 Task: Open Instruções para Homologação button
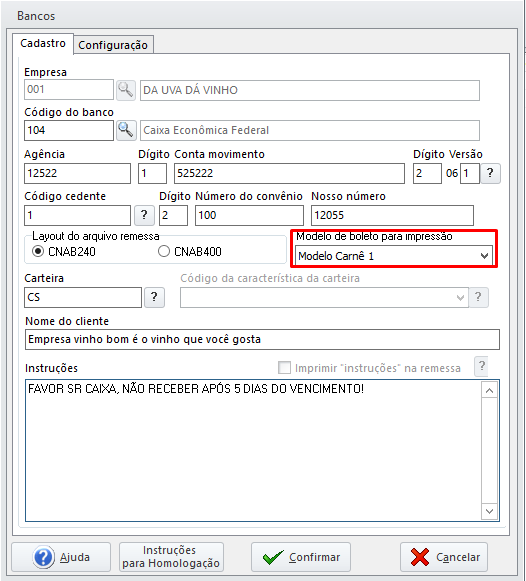pos(171,557)
